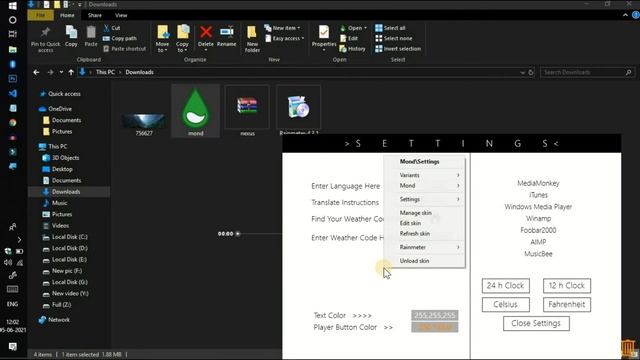This screenshot has height=360, width=640.
Task: Click the Cut scissors icon
Action: pyautogui.click(x=107, y=28)
